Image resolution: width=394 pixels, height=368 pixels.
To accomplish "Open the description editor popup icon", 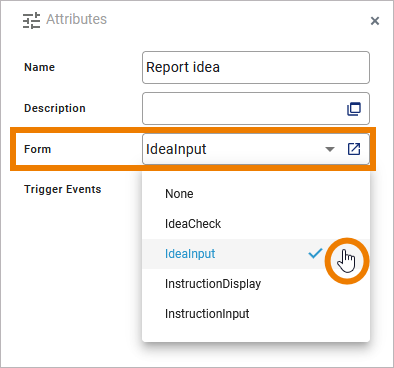I will point(354,109).
